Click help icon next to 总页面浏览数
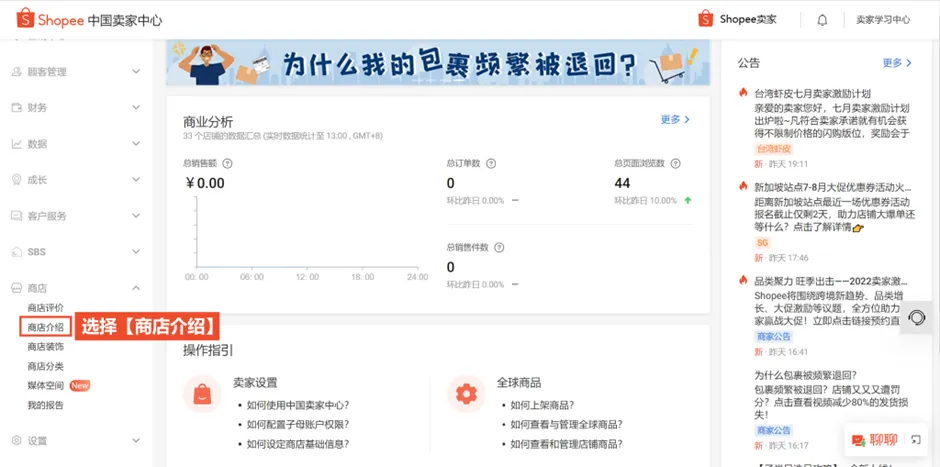Screen dimensions: 940x467 [676, 163]
